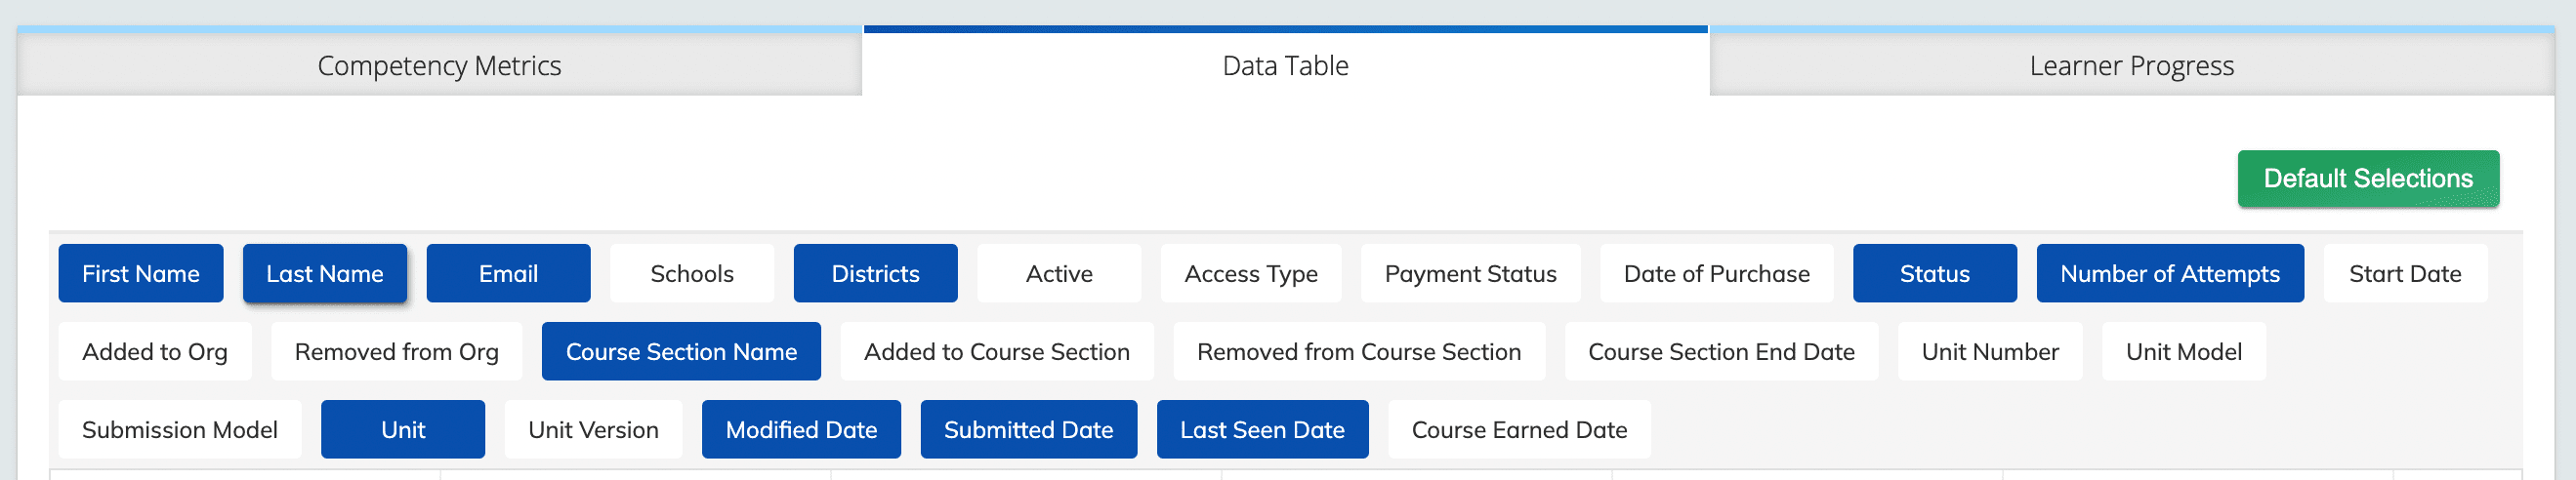The width and height of the screenshot is (2576, 480).
Task: Toggle the Email column off
Action: point(508,273)
